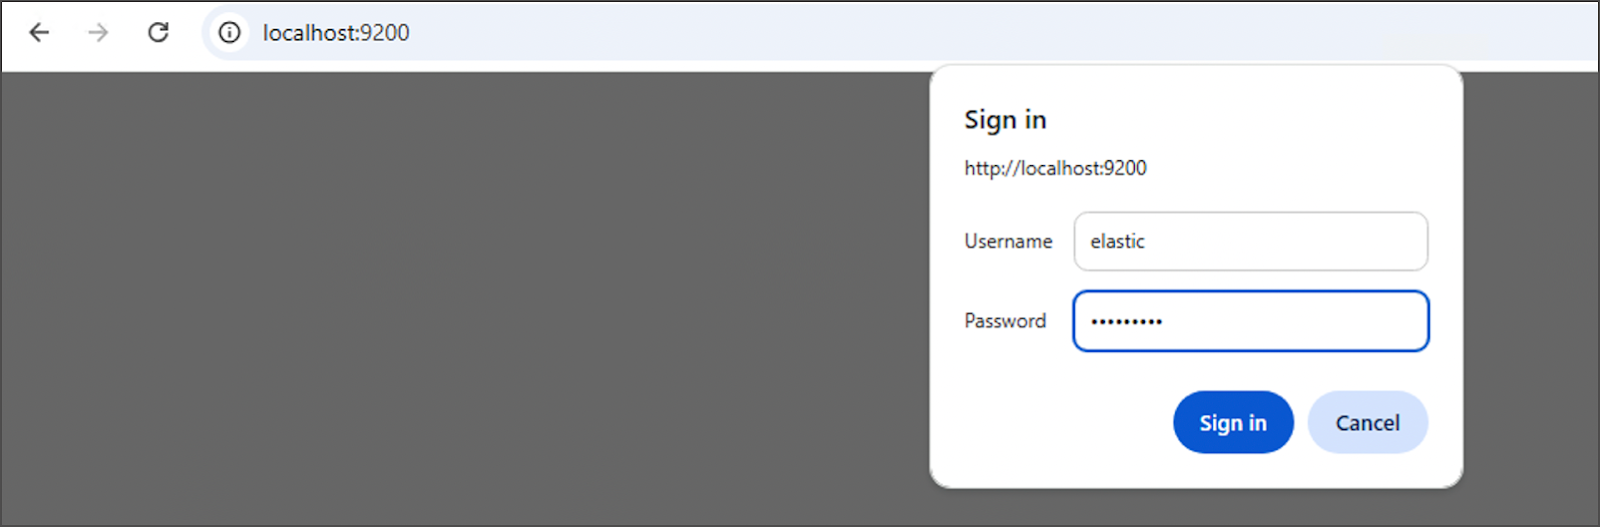
Task: Cancel the sign in dialog
Action: pos(1367,423)
